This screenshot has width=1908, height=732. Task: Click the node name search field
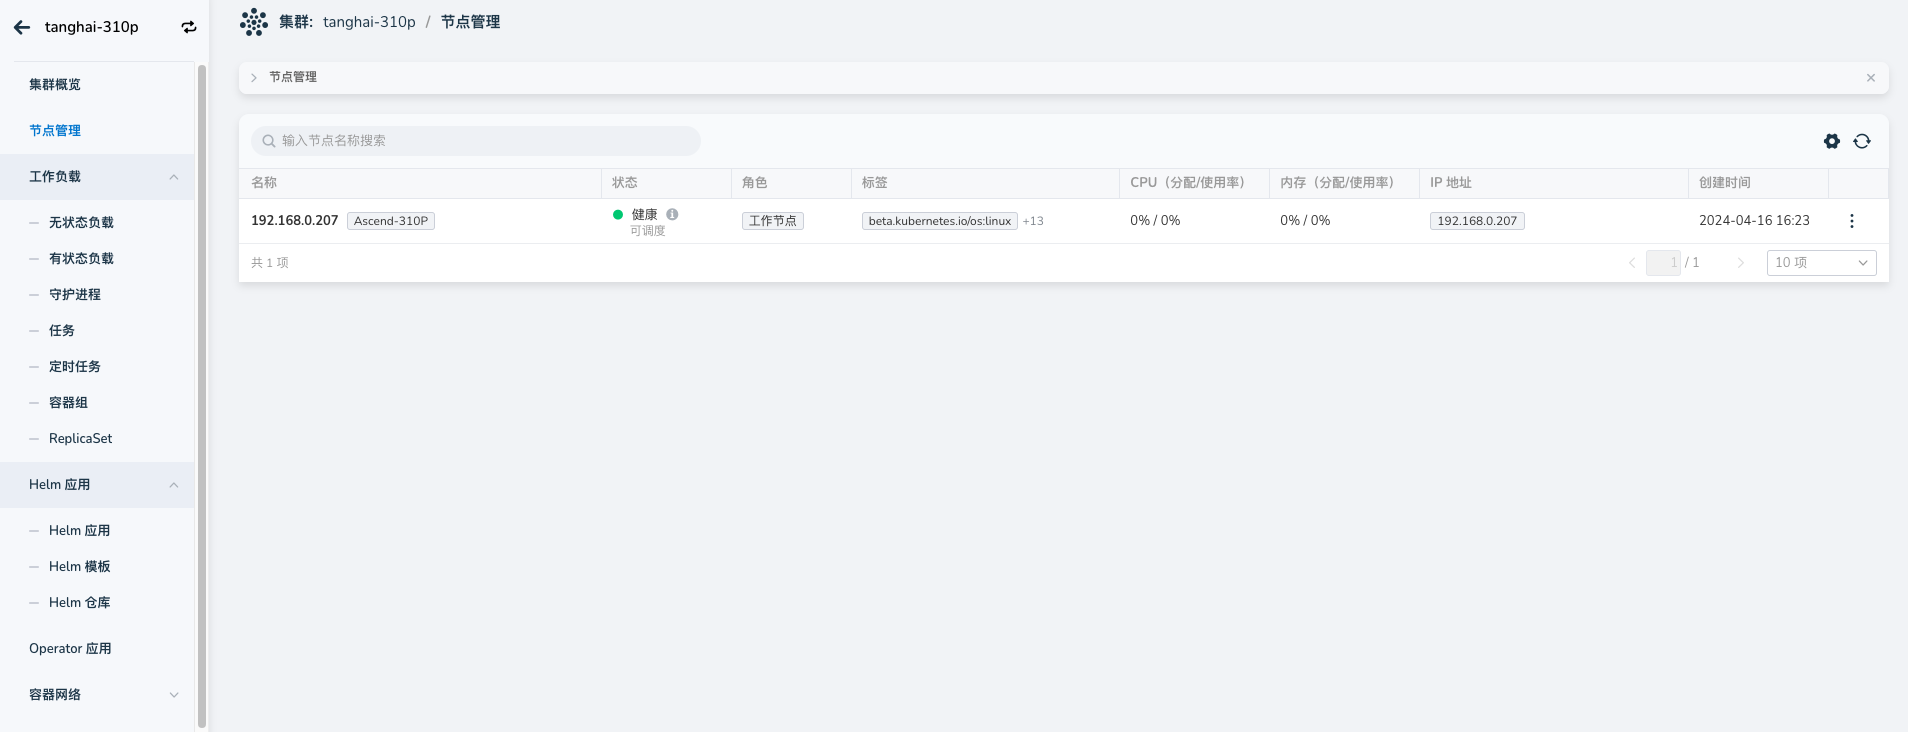click(x=476, y=141)
